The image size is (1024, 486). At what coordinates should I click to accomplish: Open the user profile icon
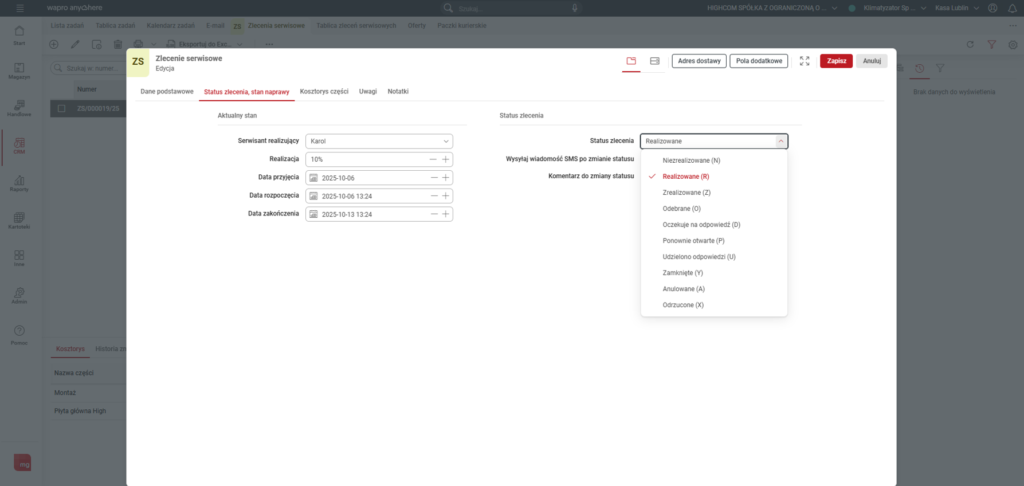993,8
